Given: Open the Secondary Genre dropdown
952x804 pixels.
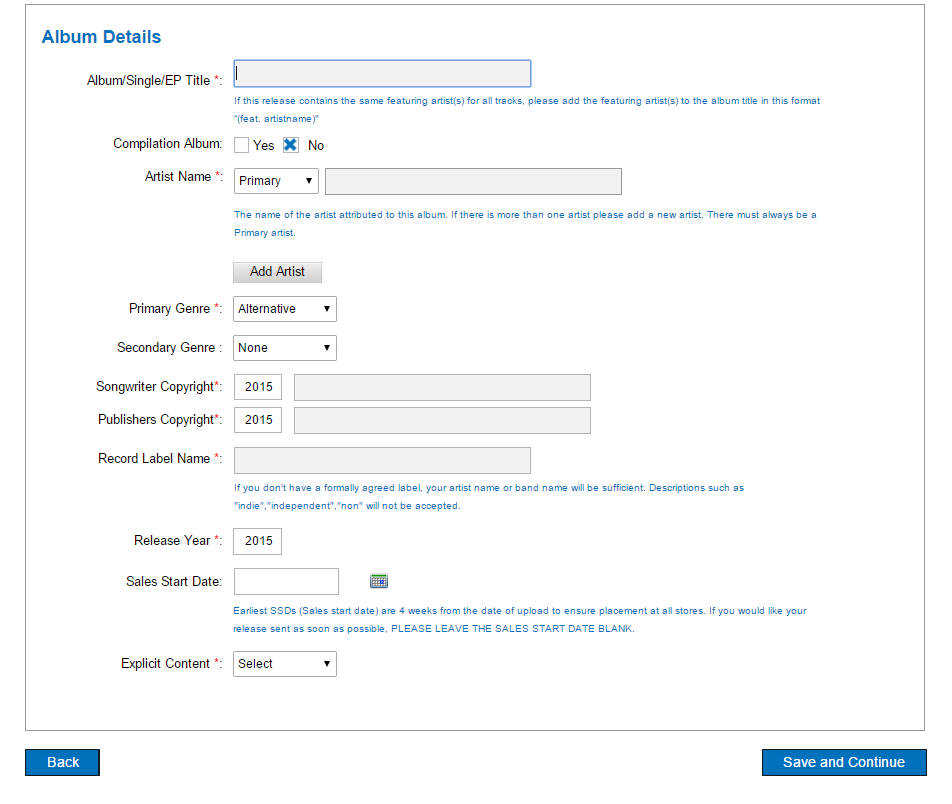Looking at the screenshot, I should click(x=285, y=348).
